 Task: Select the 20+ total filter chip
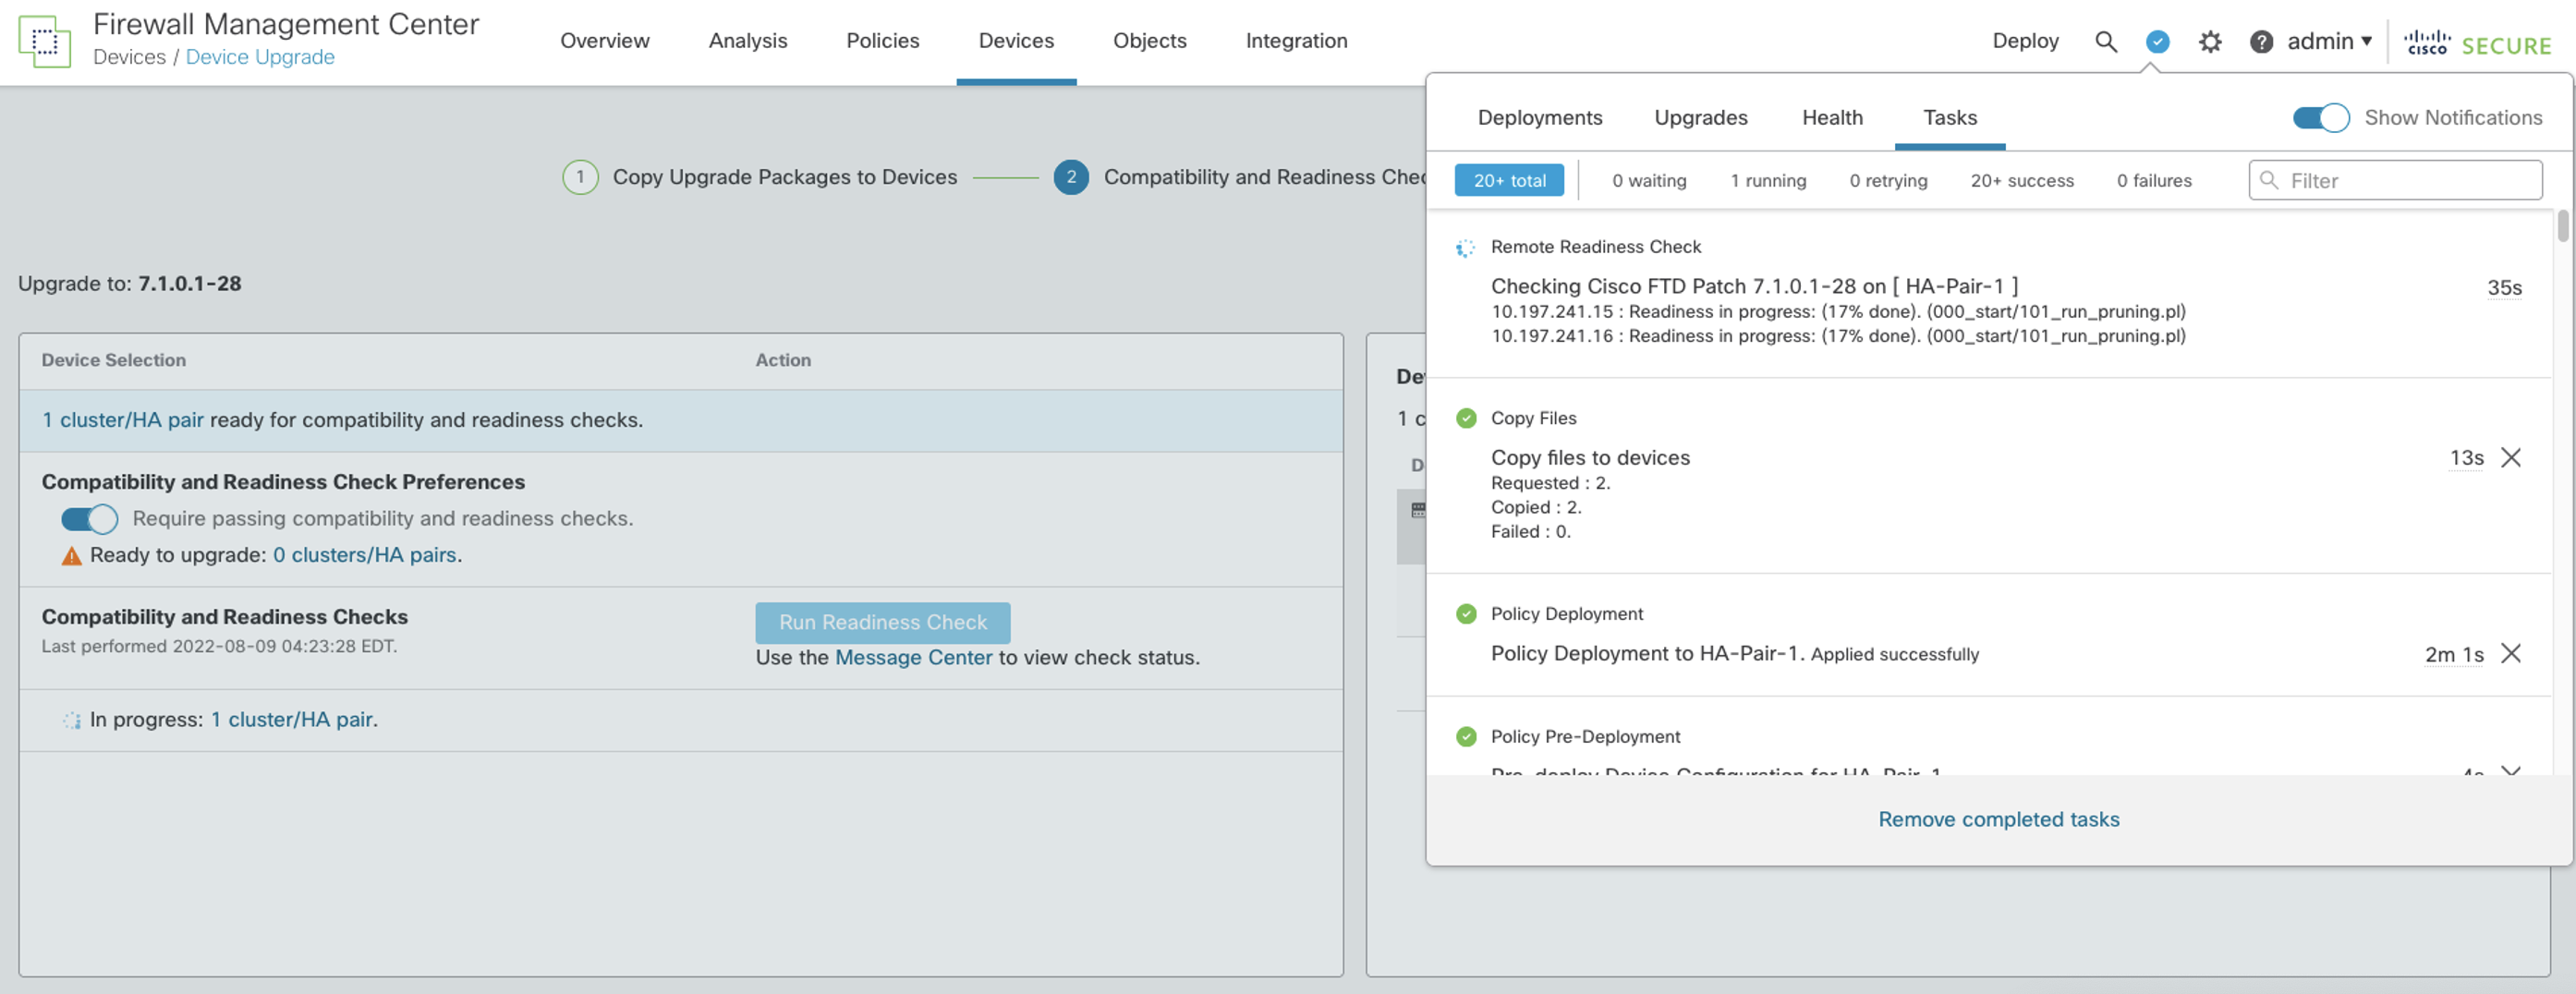(1509, 181)
